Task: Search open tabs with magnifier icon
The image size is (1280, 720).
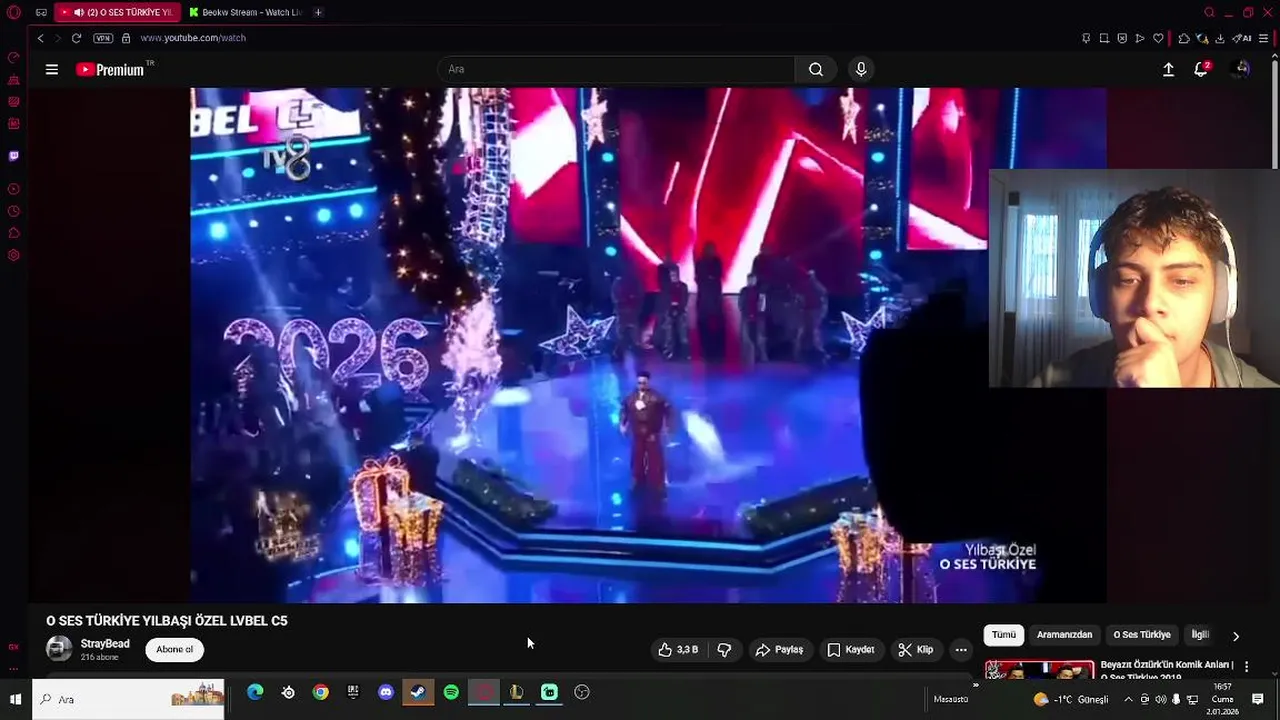Action: [1209, 12]
